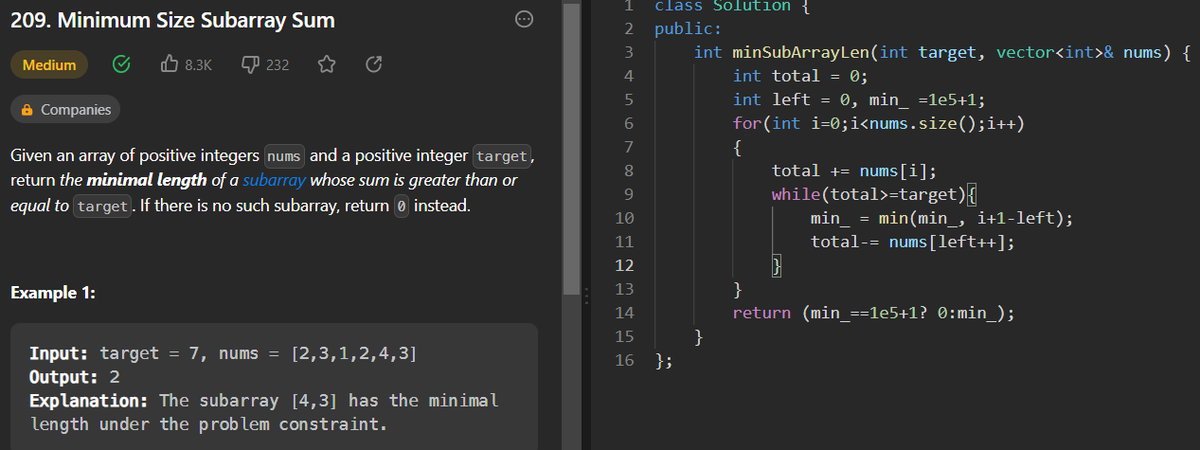Click the while(total>=target) code line

click(875, 195)
